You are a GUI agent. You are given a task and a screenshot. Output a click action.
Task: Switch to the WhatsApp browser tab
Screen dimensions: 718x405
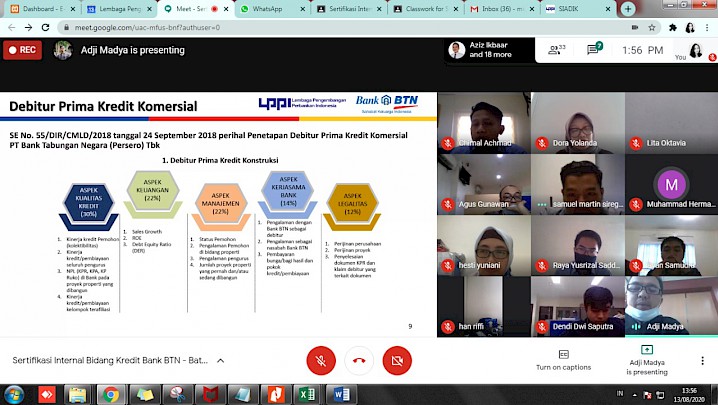coord(273,9)
